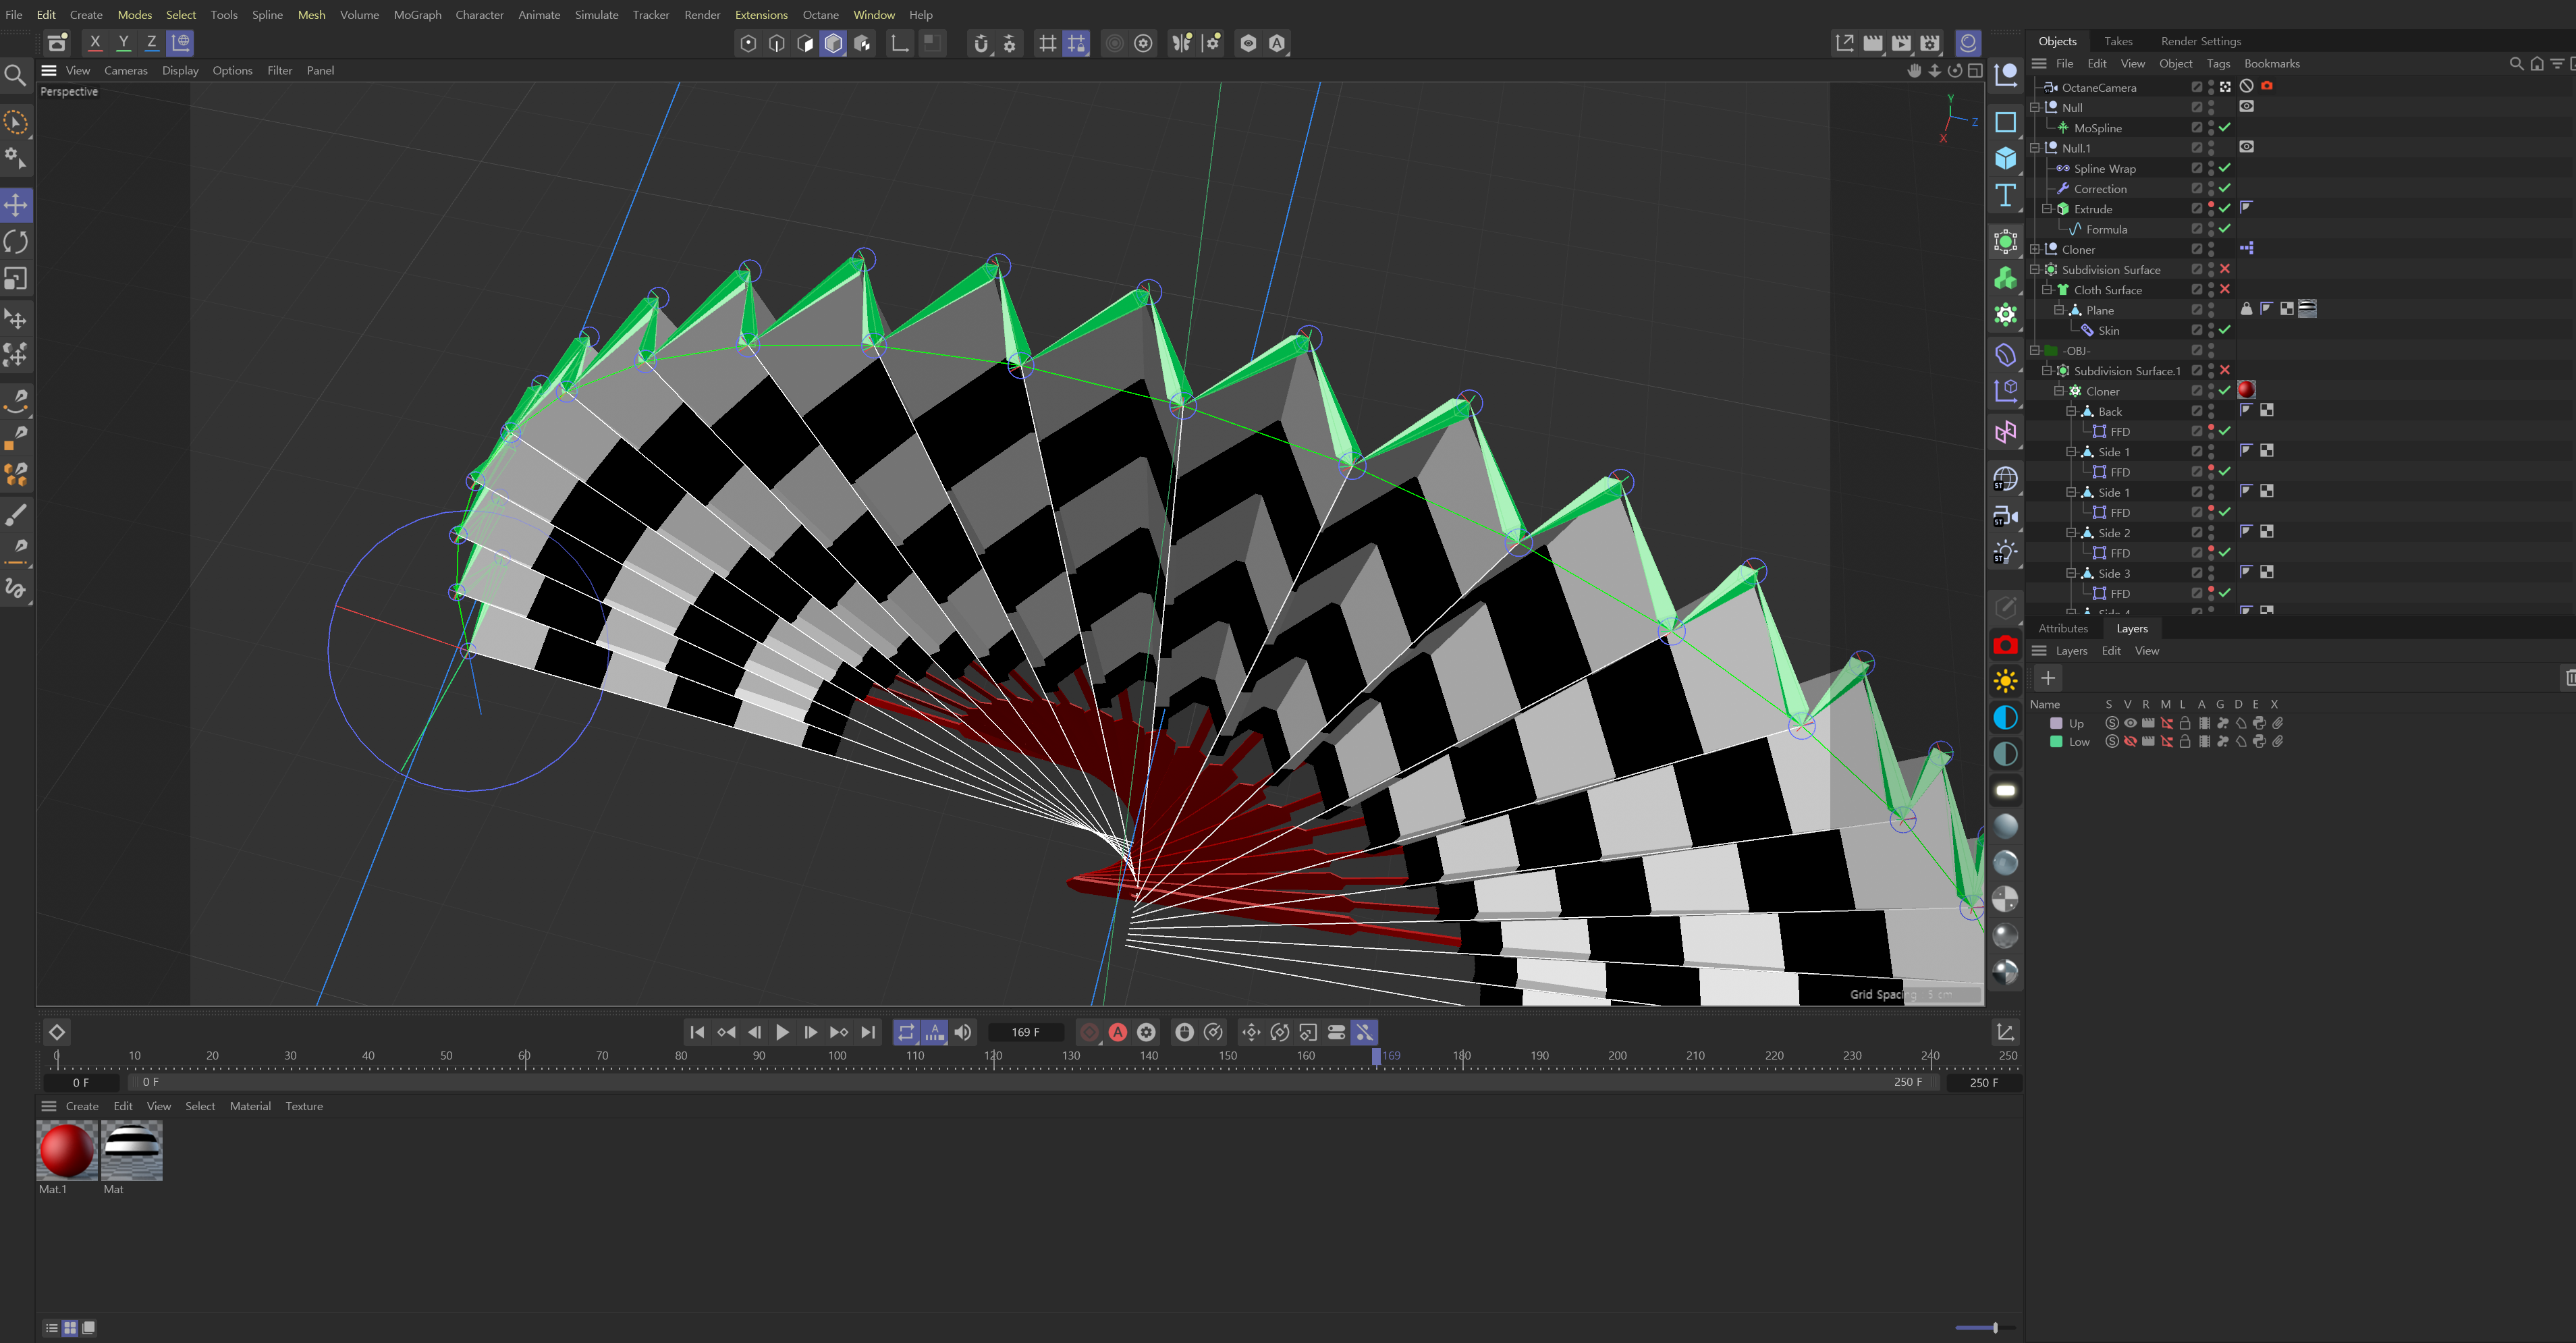Click the Text spline tool icon
This screenshot has width=2576, height=1343.
point(2005,195)
